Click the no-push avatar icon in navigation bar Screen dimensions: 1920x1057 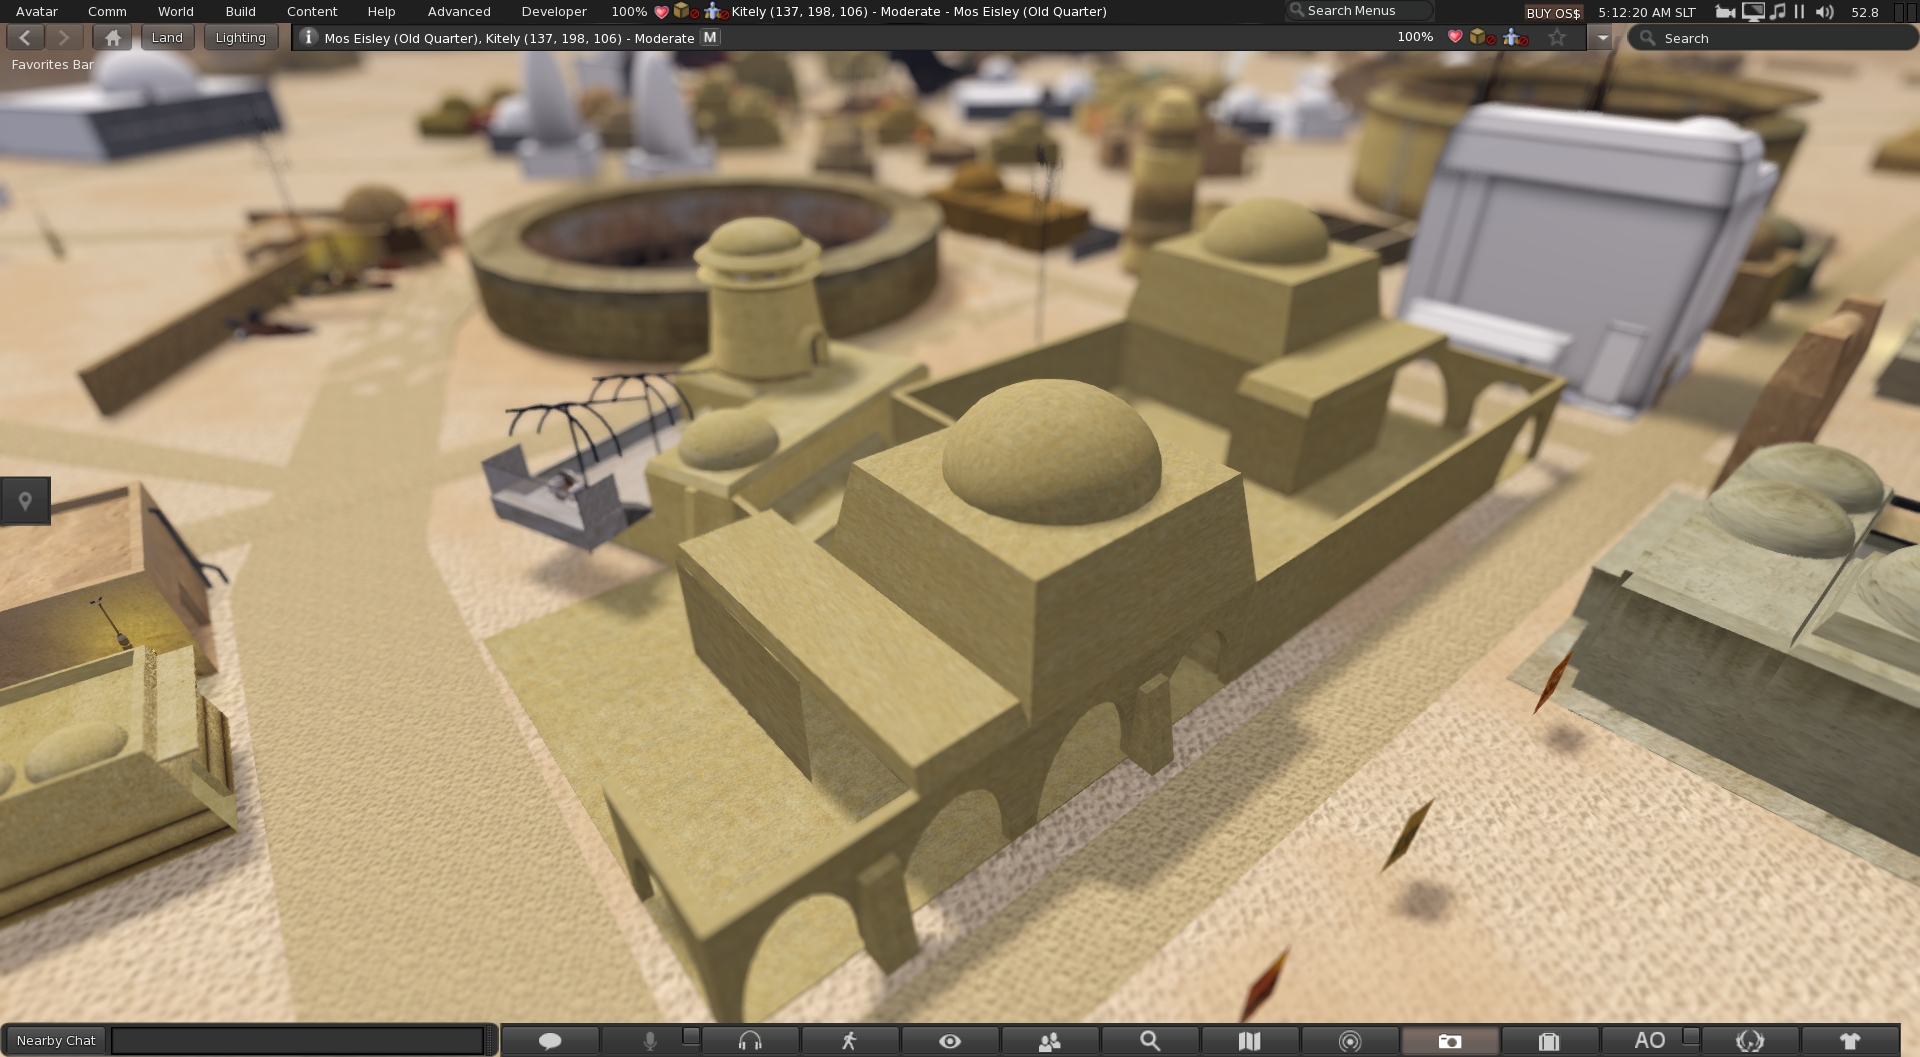[x=1516, y=37]
